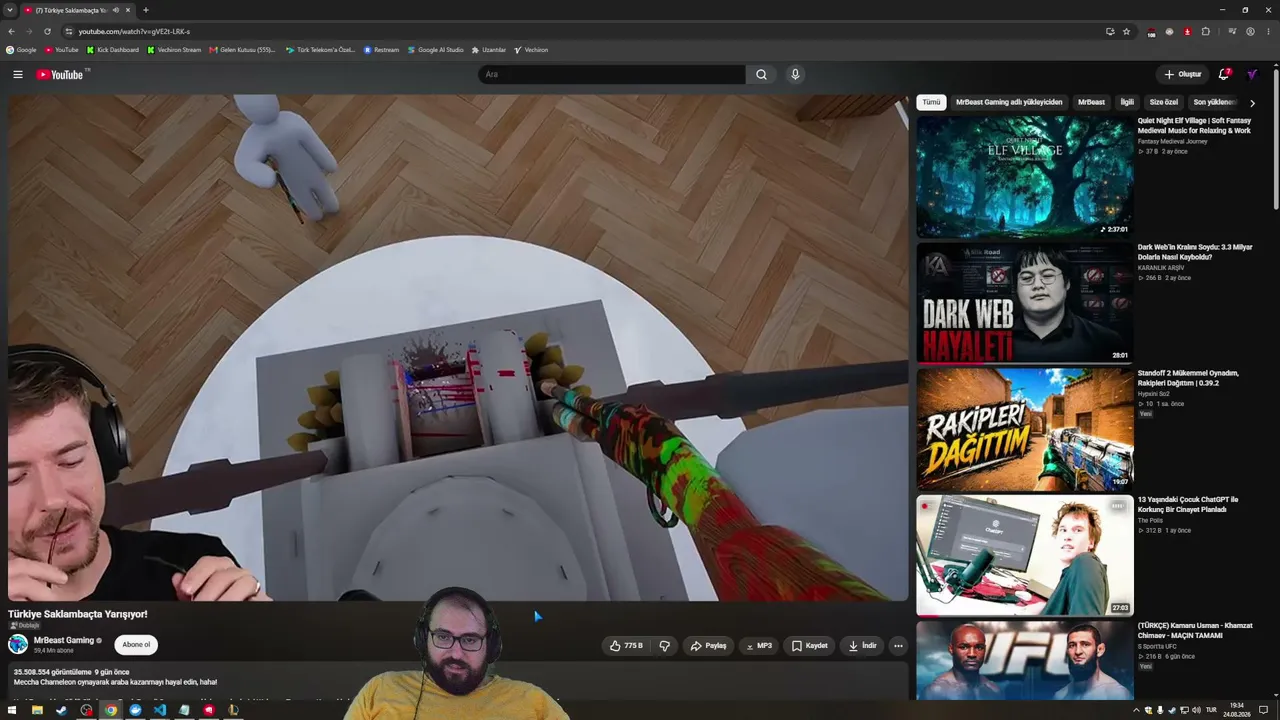
Task: Open the Dark Web'in Kralını Soydu title
Action: pos(1195,252)
